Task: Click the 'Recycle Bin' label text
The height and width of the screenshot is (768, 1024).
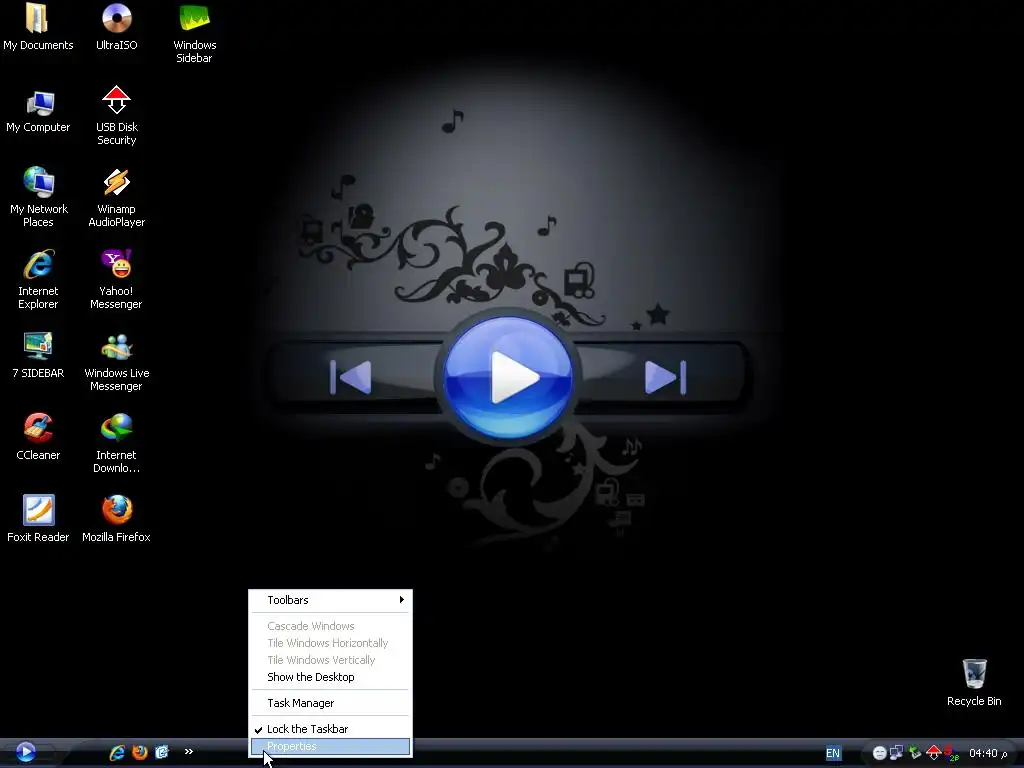Action: pyautogui.click(x=974, y=701)
